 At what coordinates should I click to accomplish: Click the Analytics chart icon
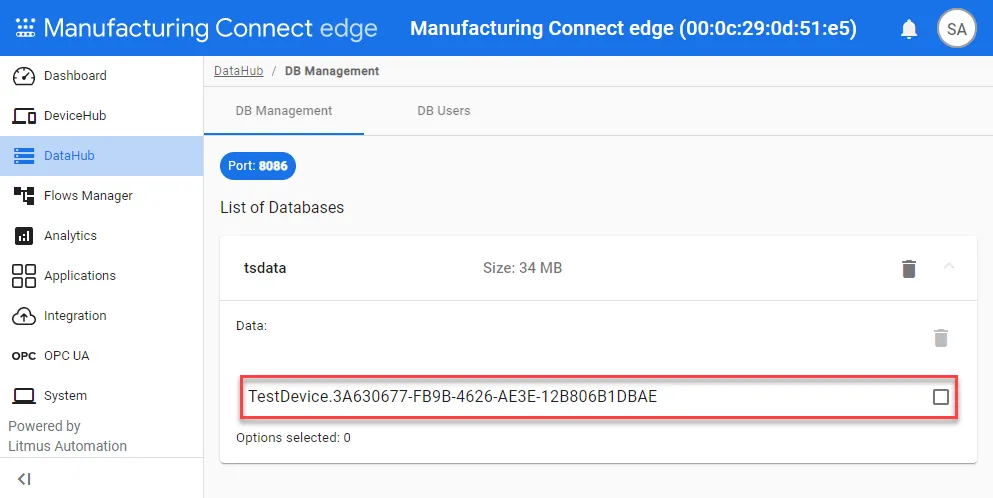coord(24,236)
